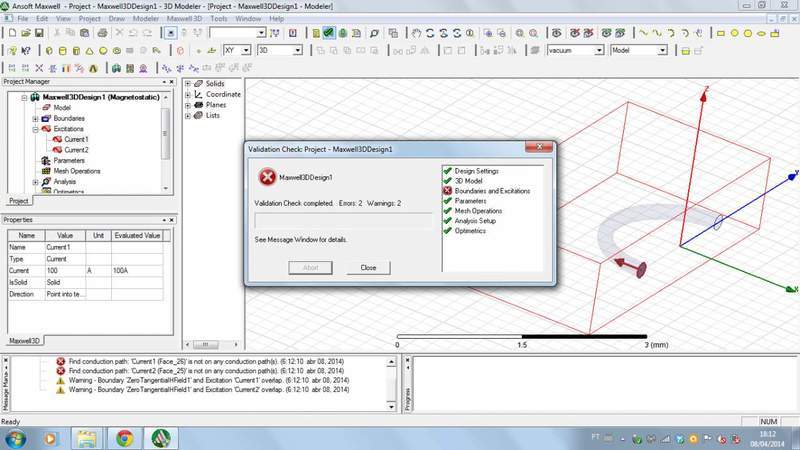Collapse the Excitations tree node

pos(36,129)
